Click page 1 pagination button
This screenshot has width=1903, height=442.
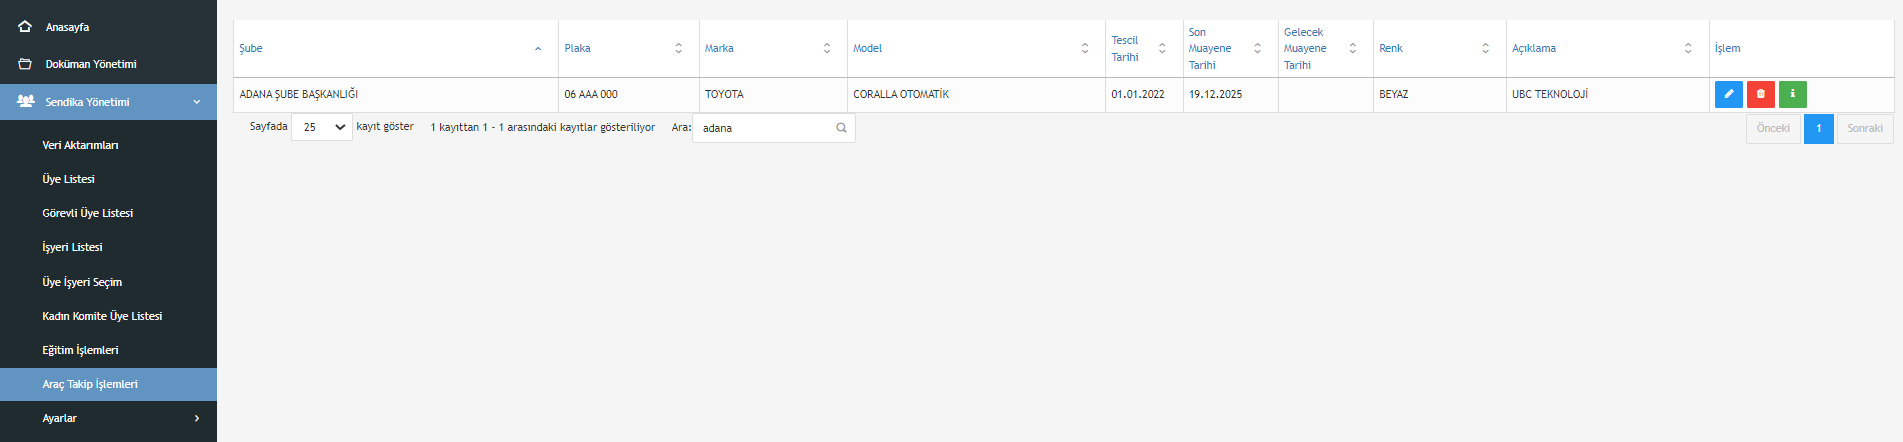click(1818, 128)
